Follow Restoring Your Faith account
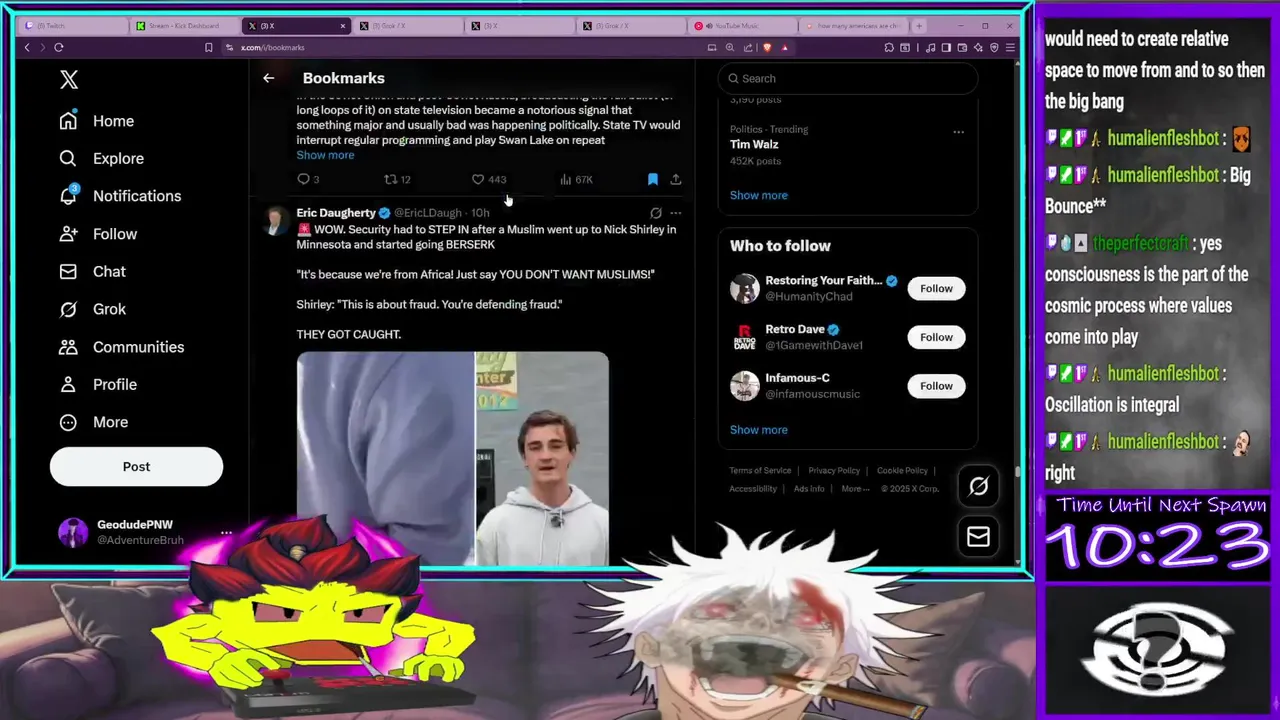Image resolution: width=1280 pixels, height=720 pixels. pyautogui.click(x=936, y=288)
